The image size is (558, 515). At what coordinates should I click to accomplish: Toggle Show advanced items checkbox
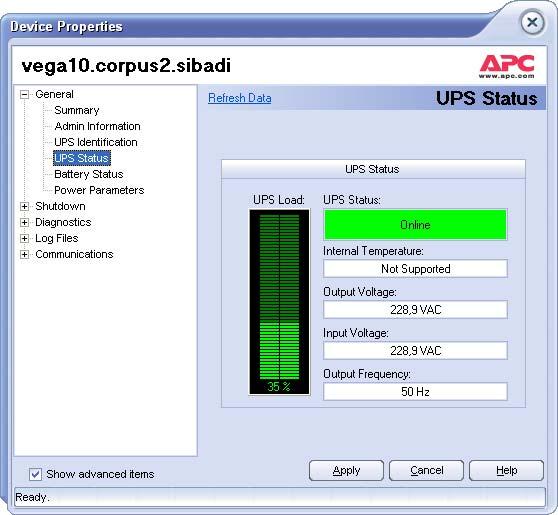point(35,474)
